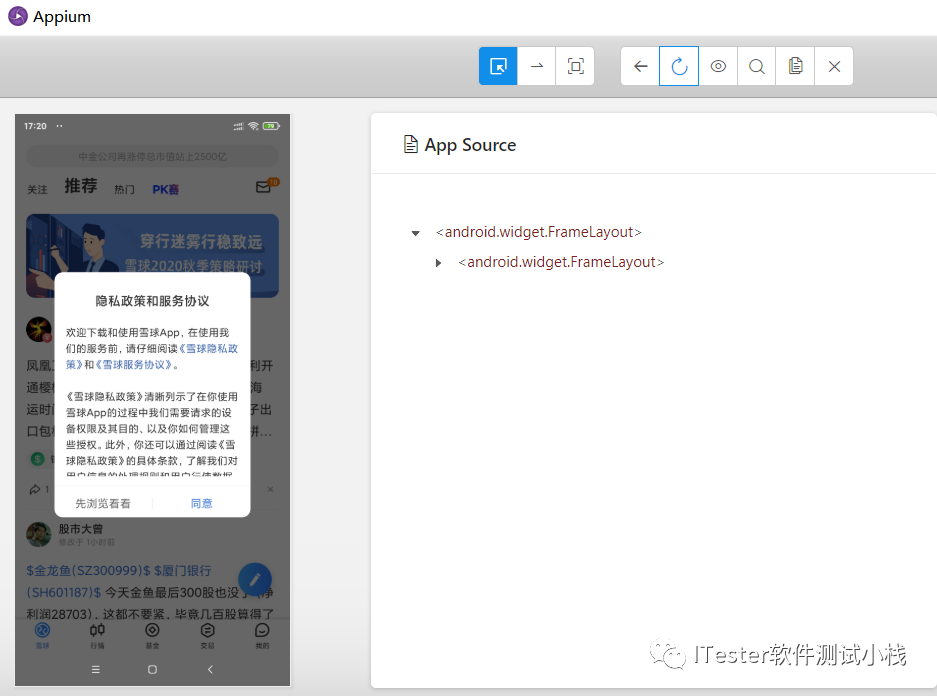Screen dimensions: 937x696
Task: Quit session with the X button
Action: tap(834, 66)
